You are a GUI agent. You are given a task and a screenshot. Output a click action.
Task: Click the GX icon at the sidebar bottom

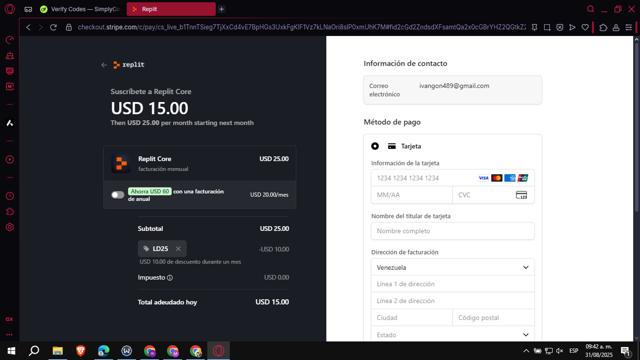click(x=9, y=319)
